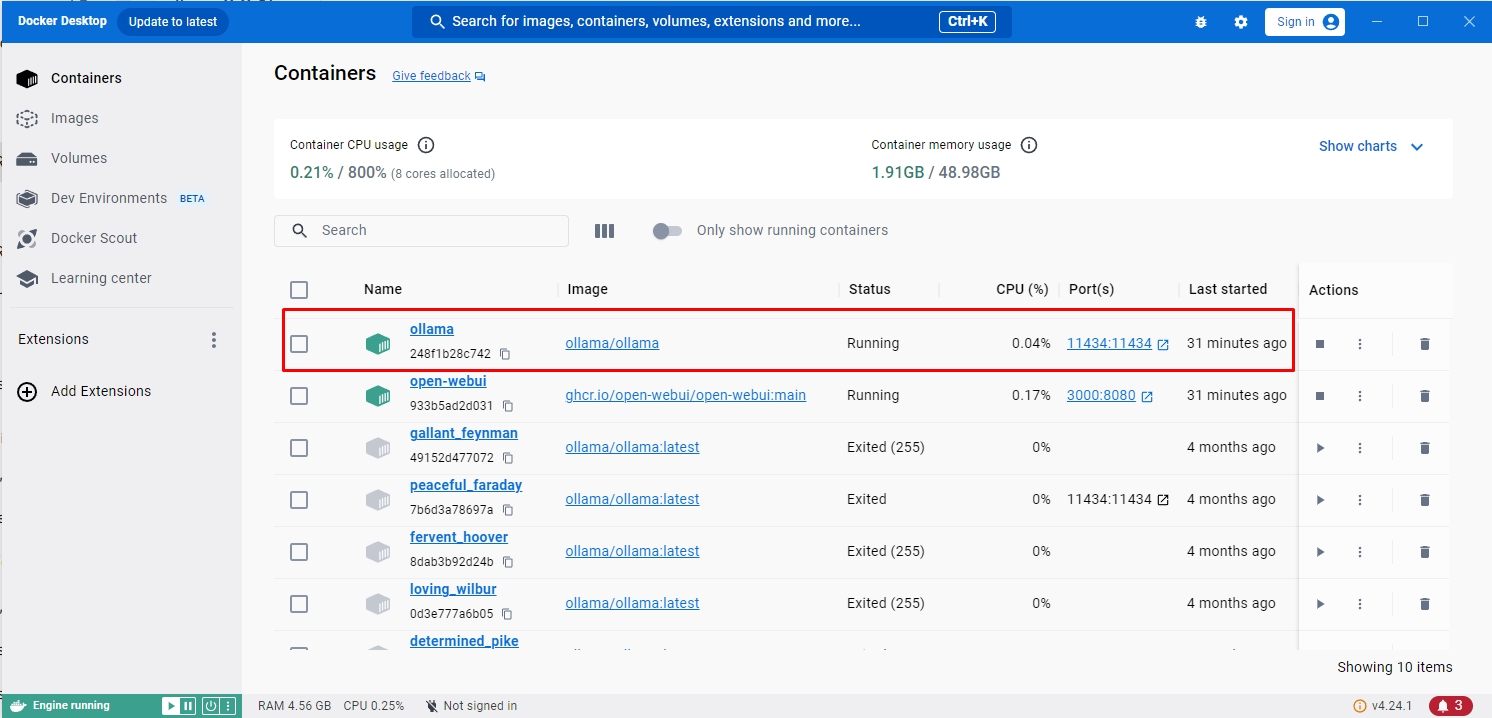The image size is (1492, 718).
Task: Select the loving_wilbur checkbox
Action: pyautogui.click(x=299, y=604)
